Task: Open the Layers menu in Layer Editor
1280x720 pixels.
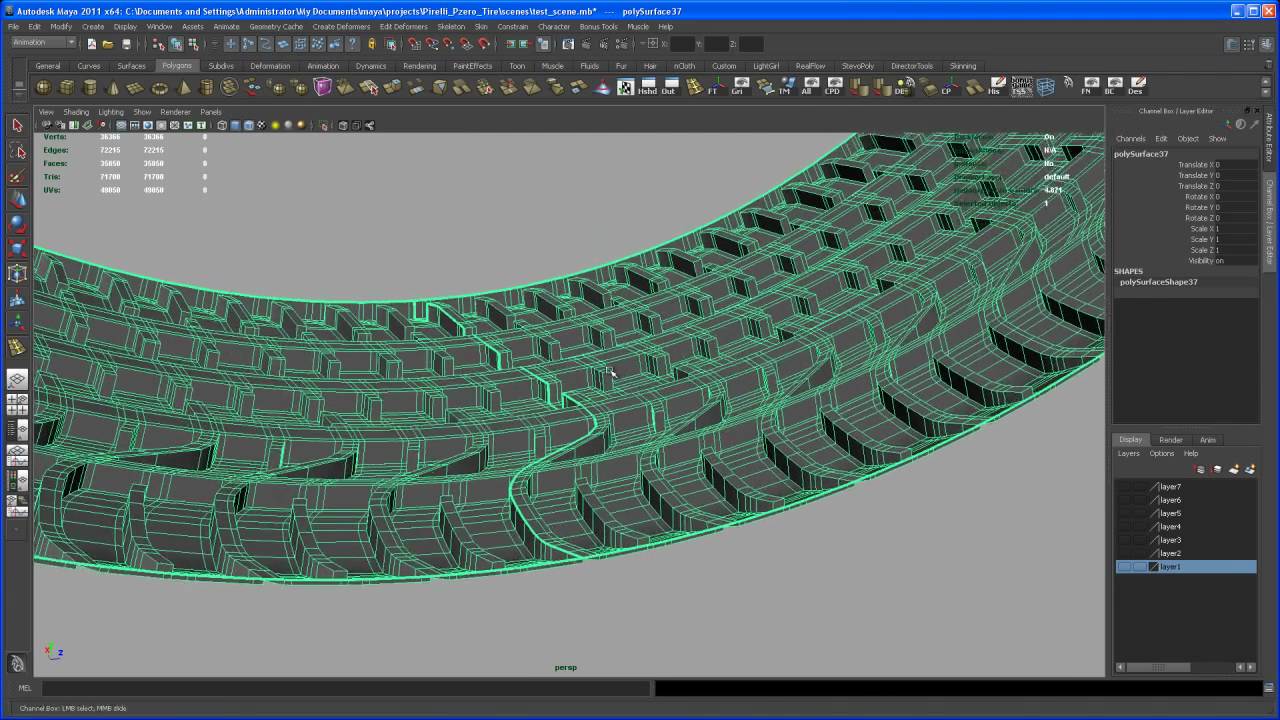Action: point(1128,454)
